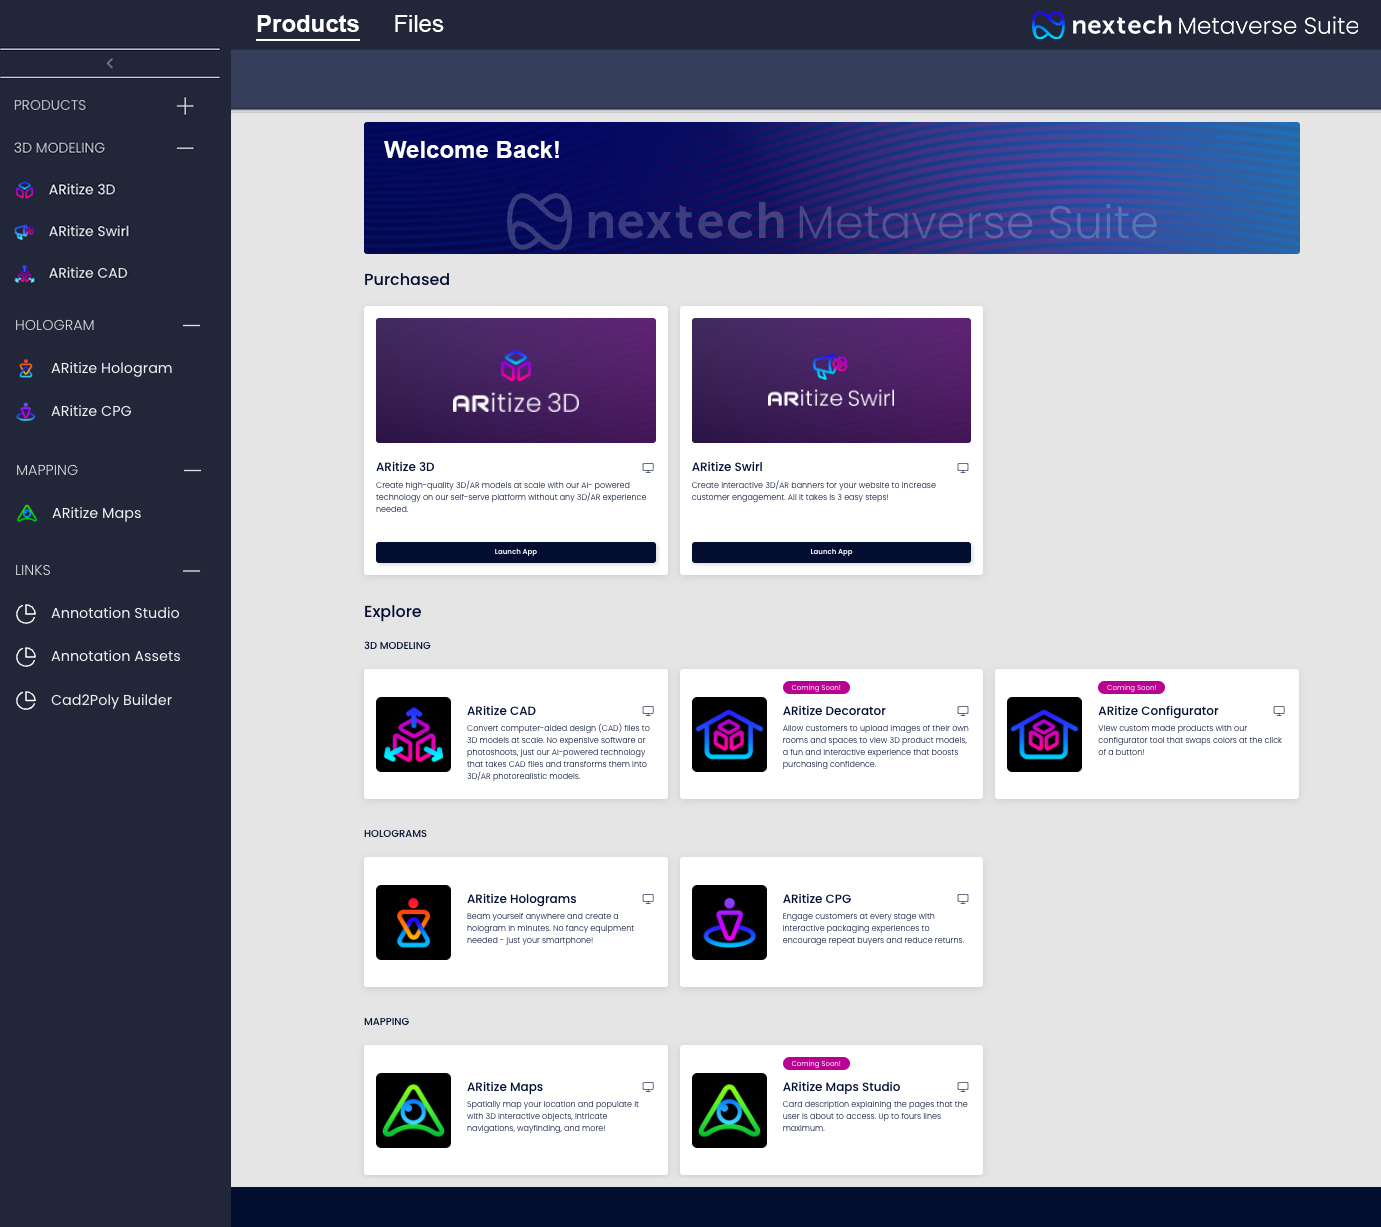The width and height of the screenshot is (1381, 1227).
Task: Click the monitor icon on ARitize Swirl card
Action: 963,468
